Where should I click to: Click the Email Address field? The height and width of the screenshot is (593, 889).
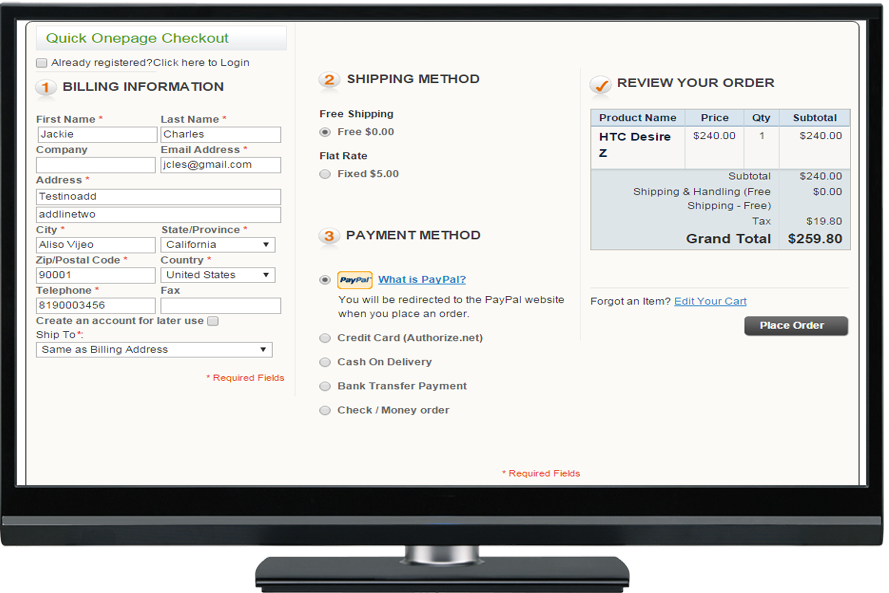[221, 165]
